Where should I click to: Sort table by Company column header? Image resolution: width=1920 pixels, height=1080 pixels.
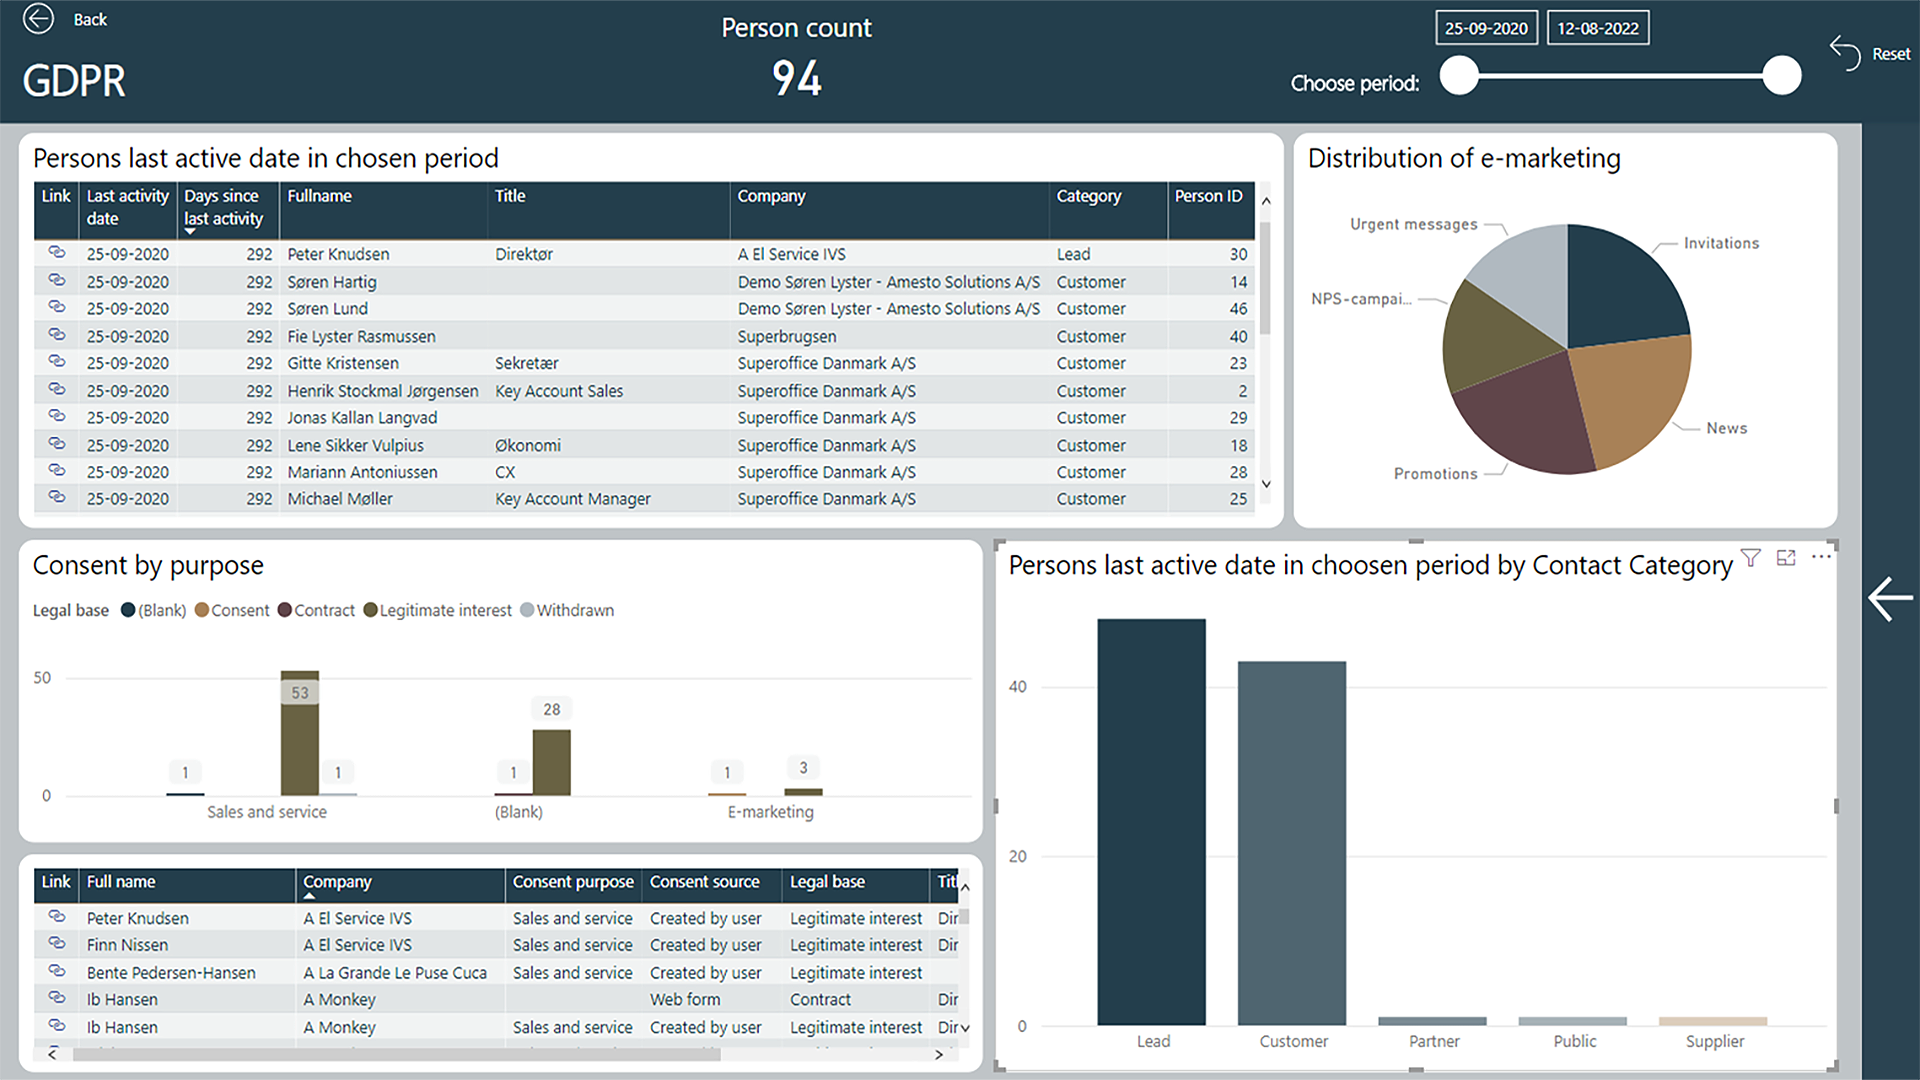click(771, 196)
